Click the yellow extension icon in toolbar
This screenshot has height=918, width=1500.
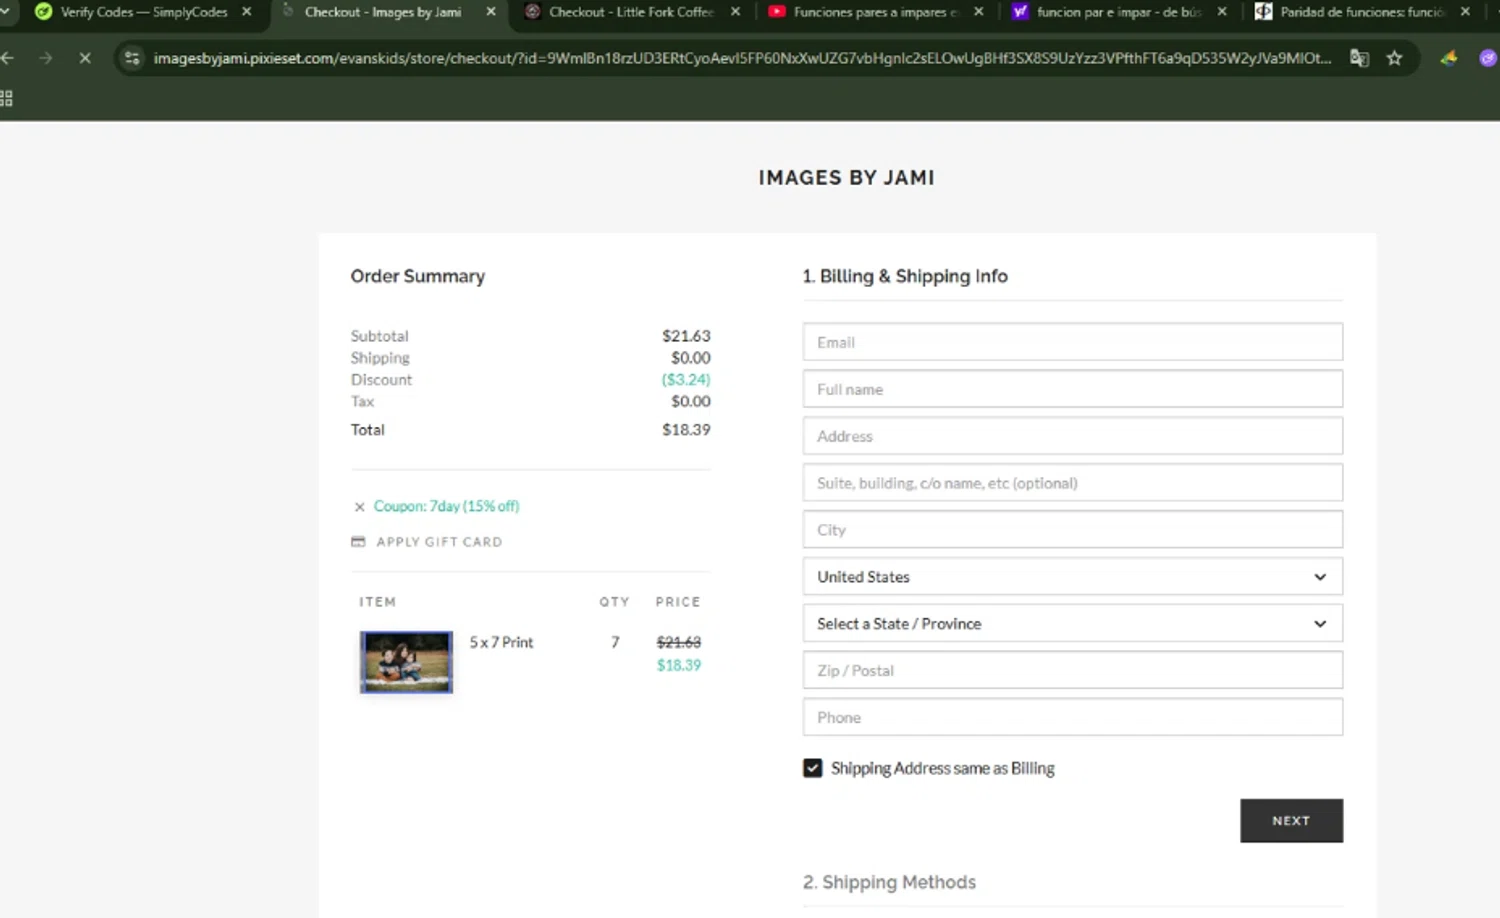(x=1449, y=58)
